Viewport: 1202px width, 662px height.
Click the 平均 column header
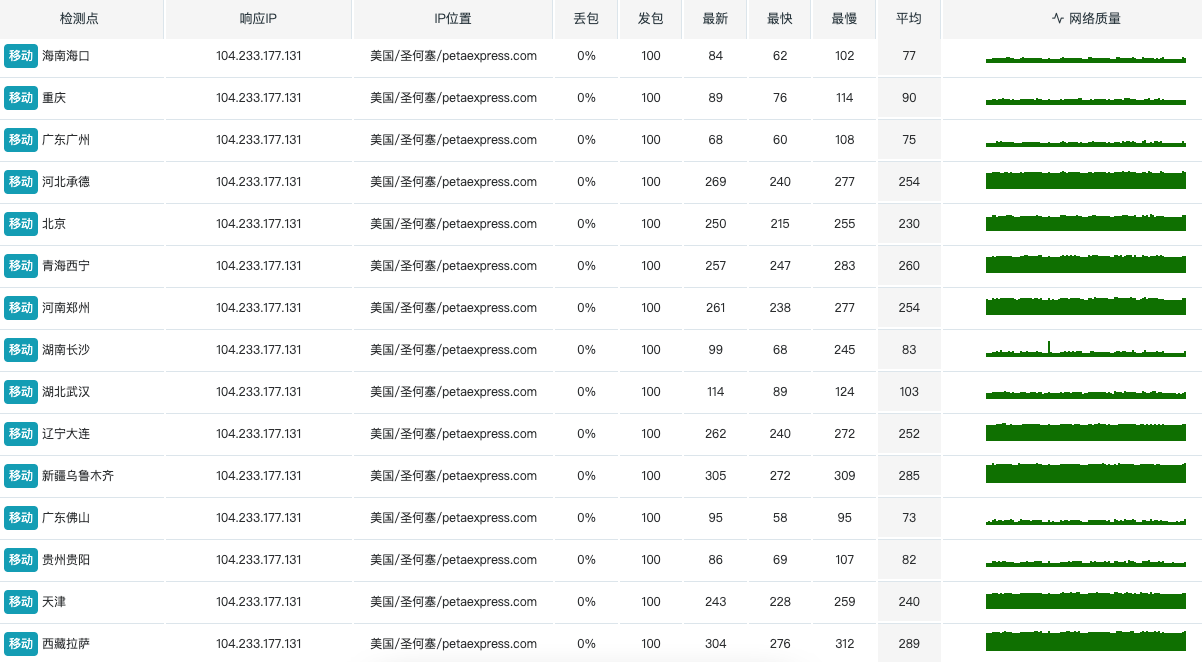(x=908, y=18)
